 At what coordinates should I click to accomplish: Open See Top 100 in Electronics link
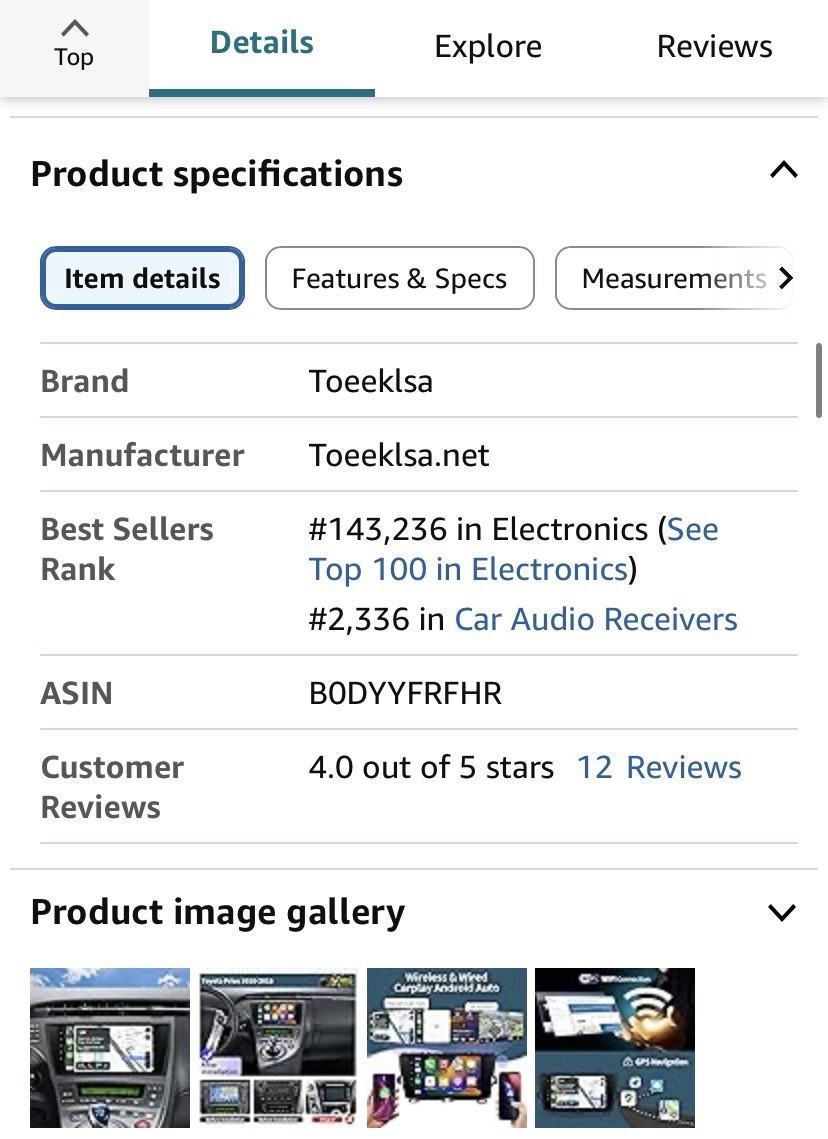[514, 549]
